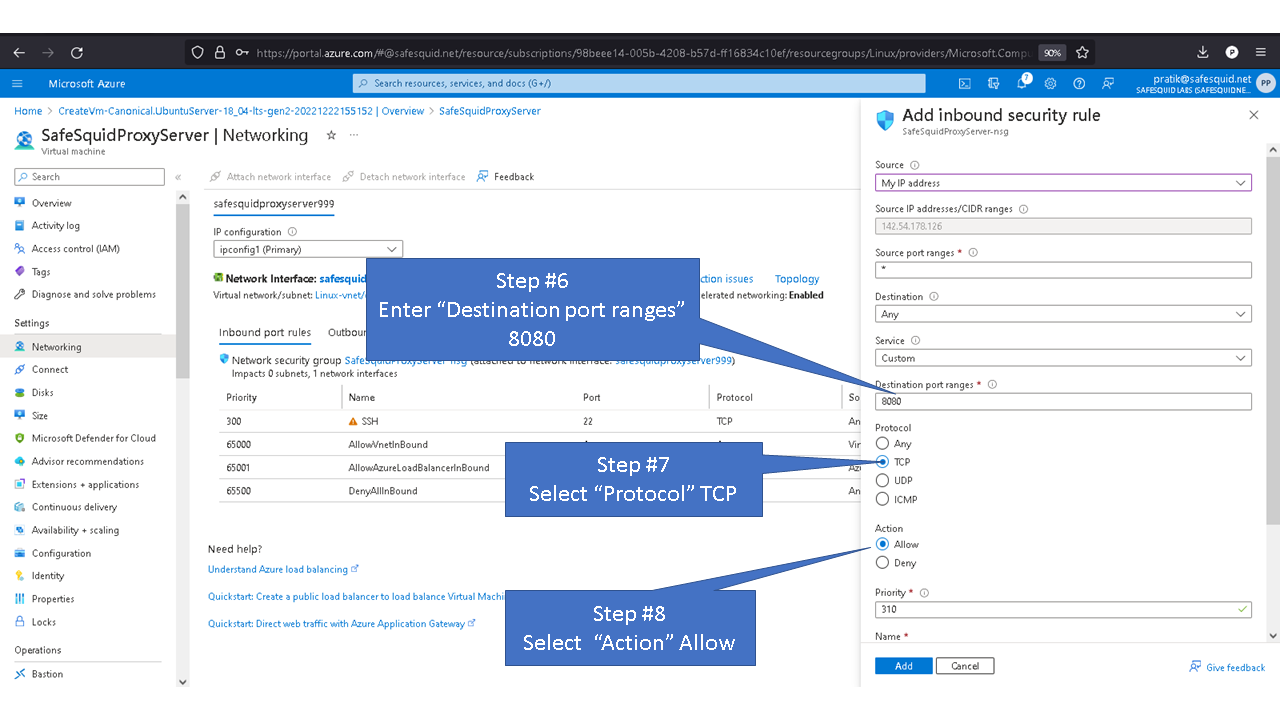Open the Service dropdown showing Custom
Viewport: 1280px width, 720px height.
pyautogui.click(x=1063, y=358)
